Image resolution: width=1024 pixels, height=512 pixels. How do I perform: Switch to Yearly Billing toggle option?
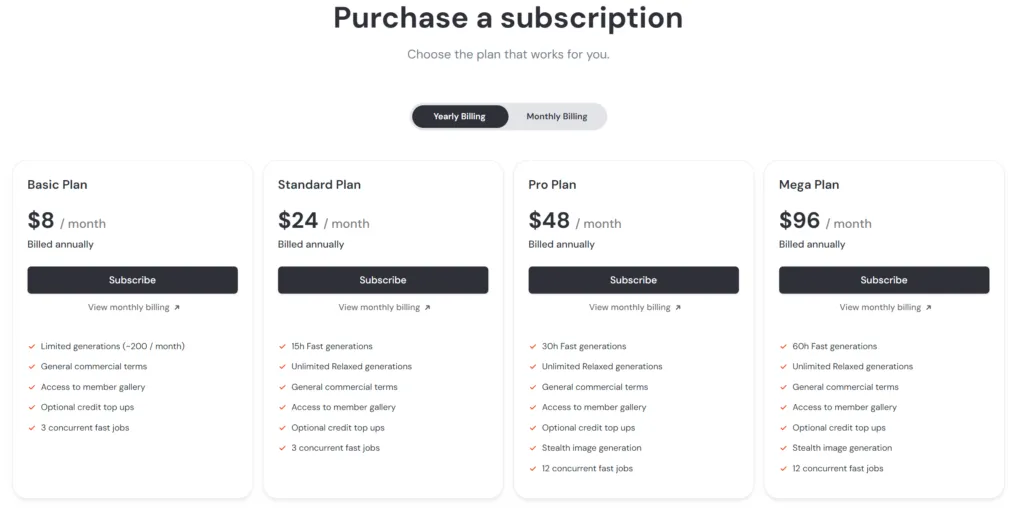[459, 117]
